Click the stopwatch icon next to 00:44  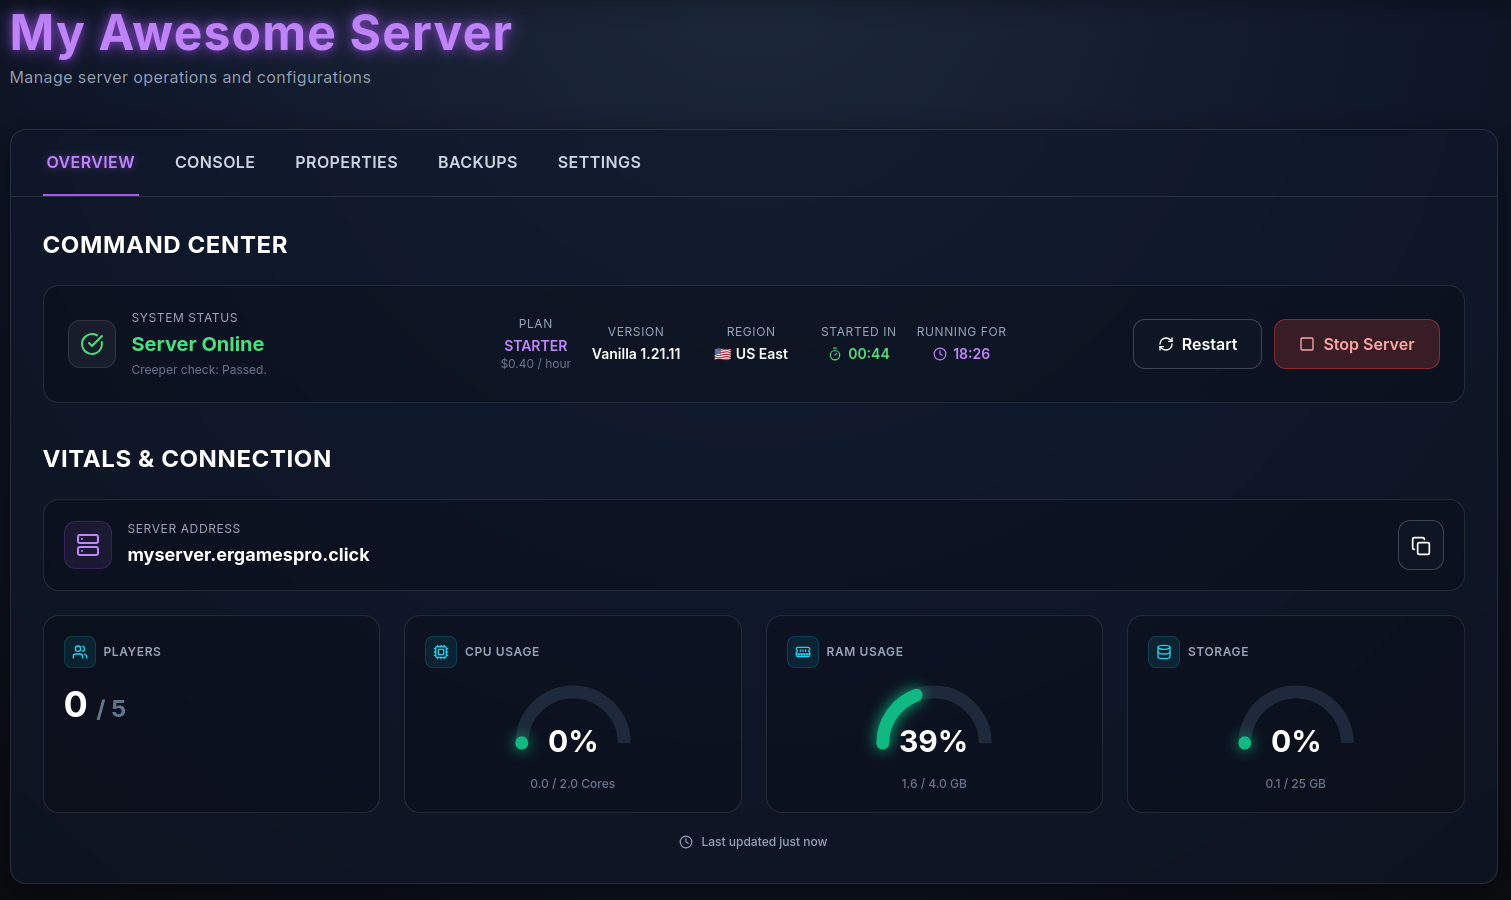tap(833, 353)
